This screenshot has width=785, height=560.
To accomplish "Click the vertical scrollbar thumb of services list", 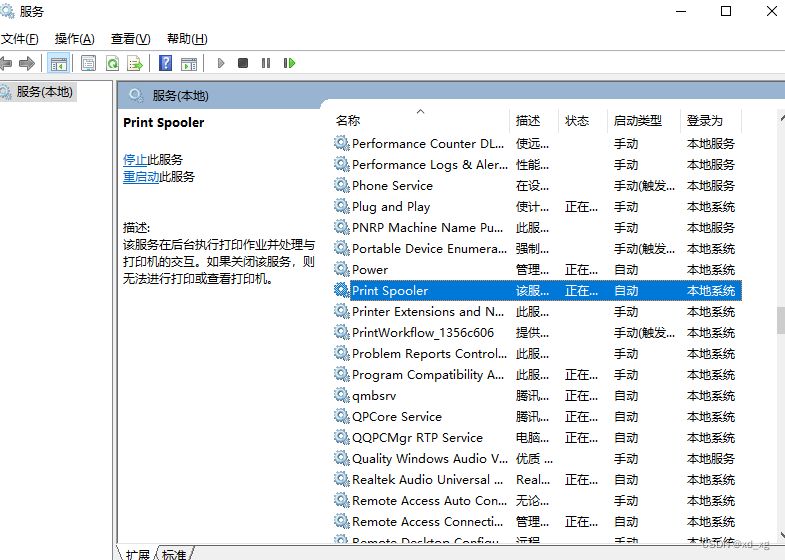I will [x=780, y=320].
